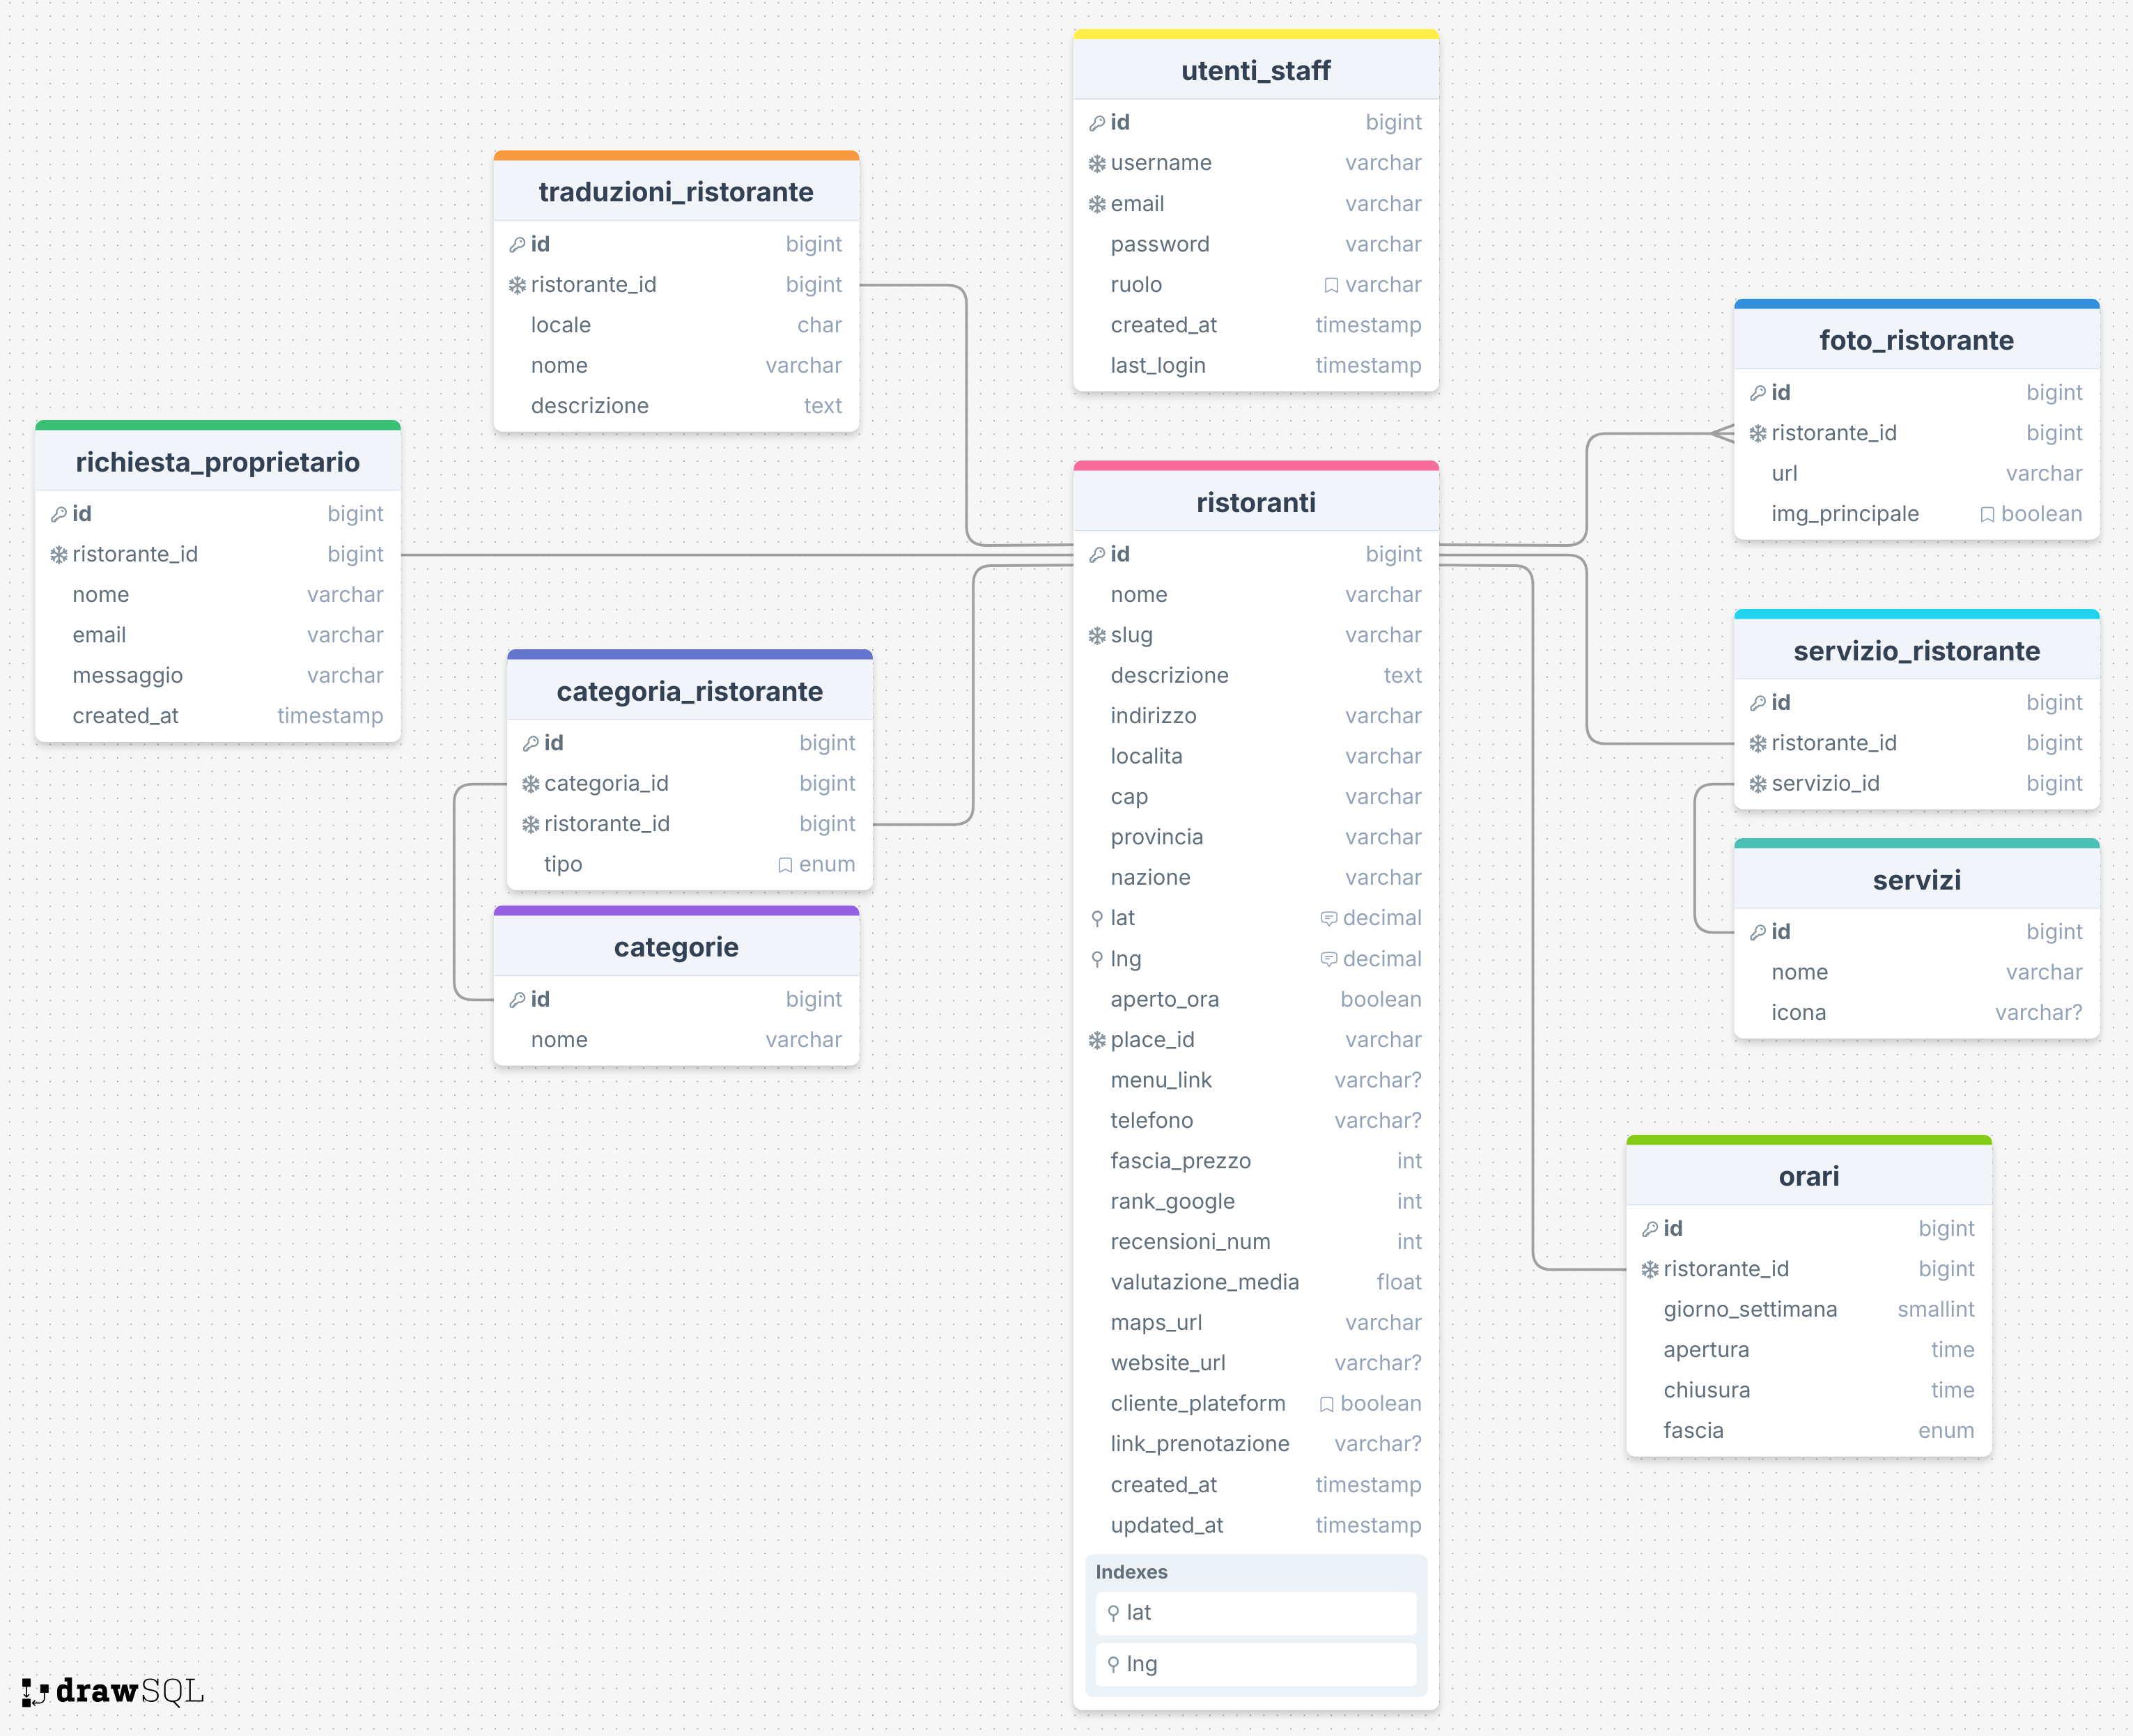2133x1736 pixels.
Task: Click the comment icon on lat decimal
Action: [1328, 918]
